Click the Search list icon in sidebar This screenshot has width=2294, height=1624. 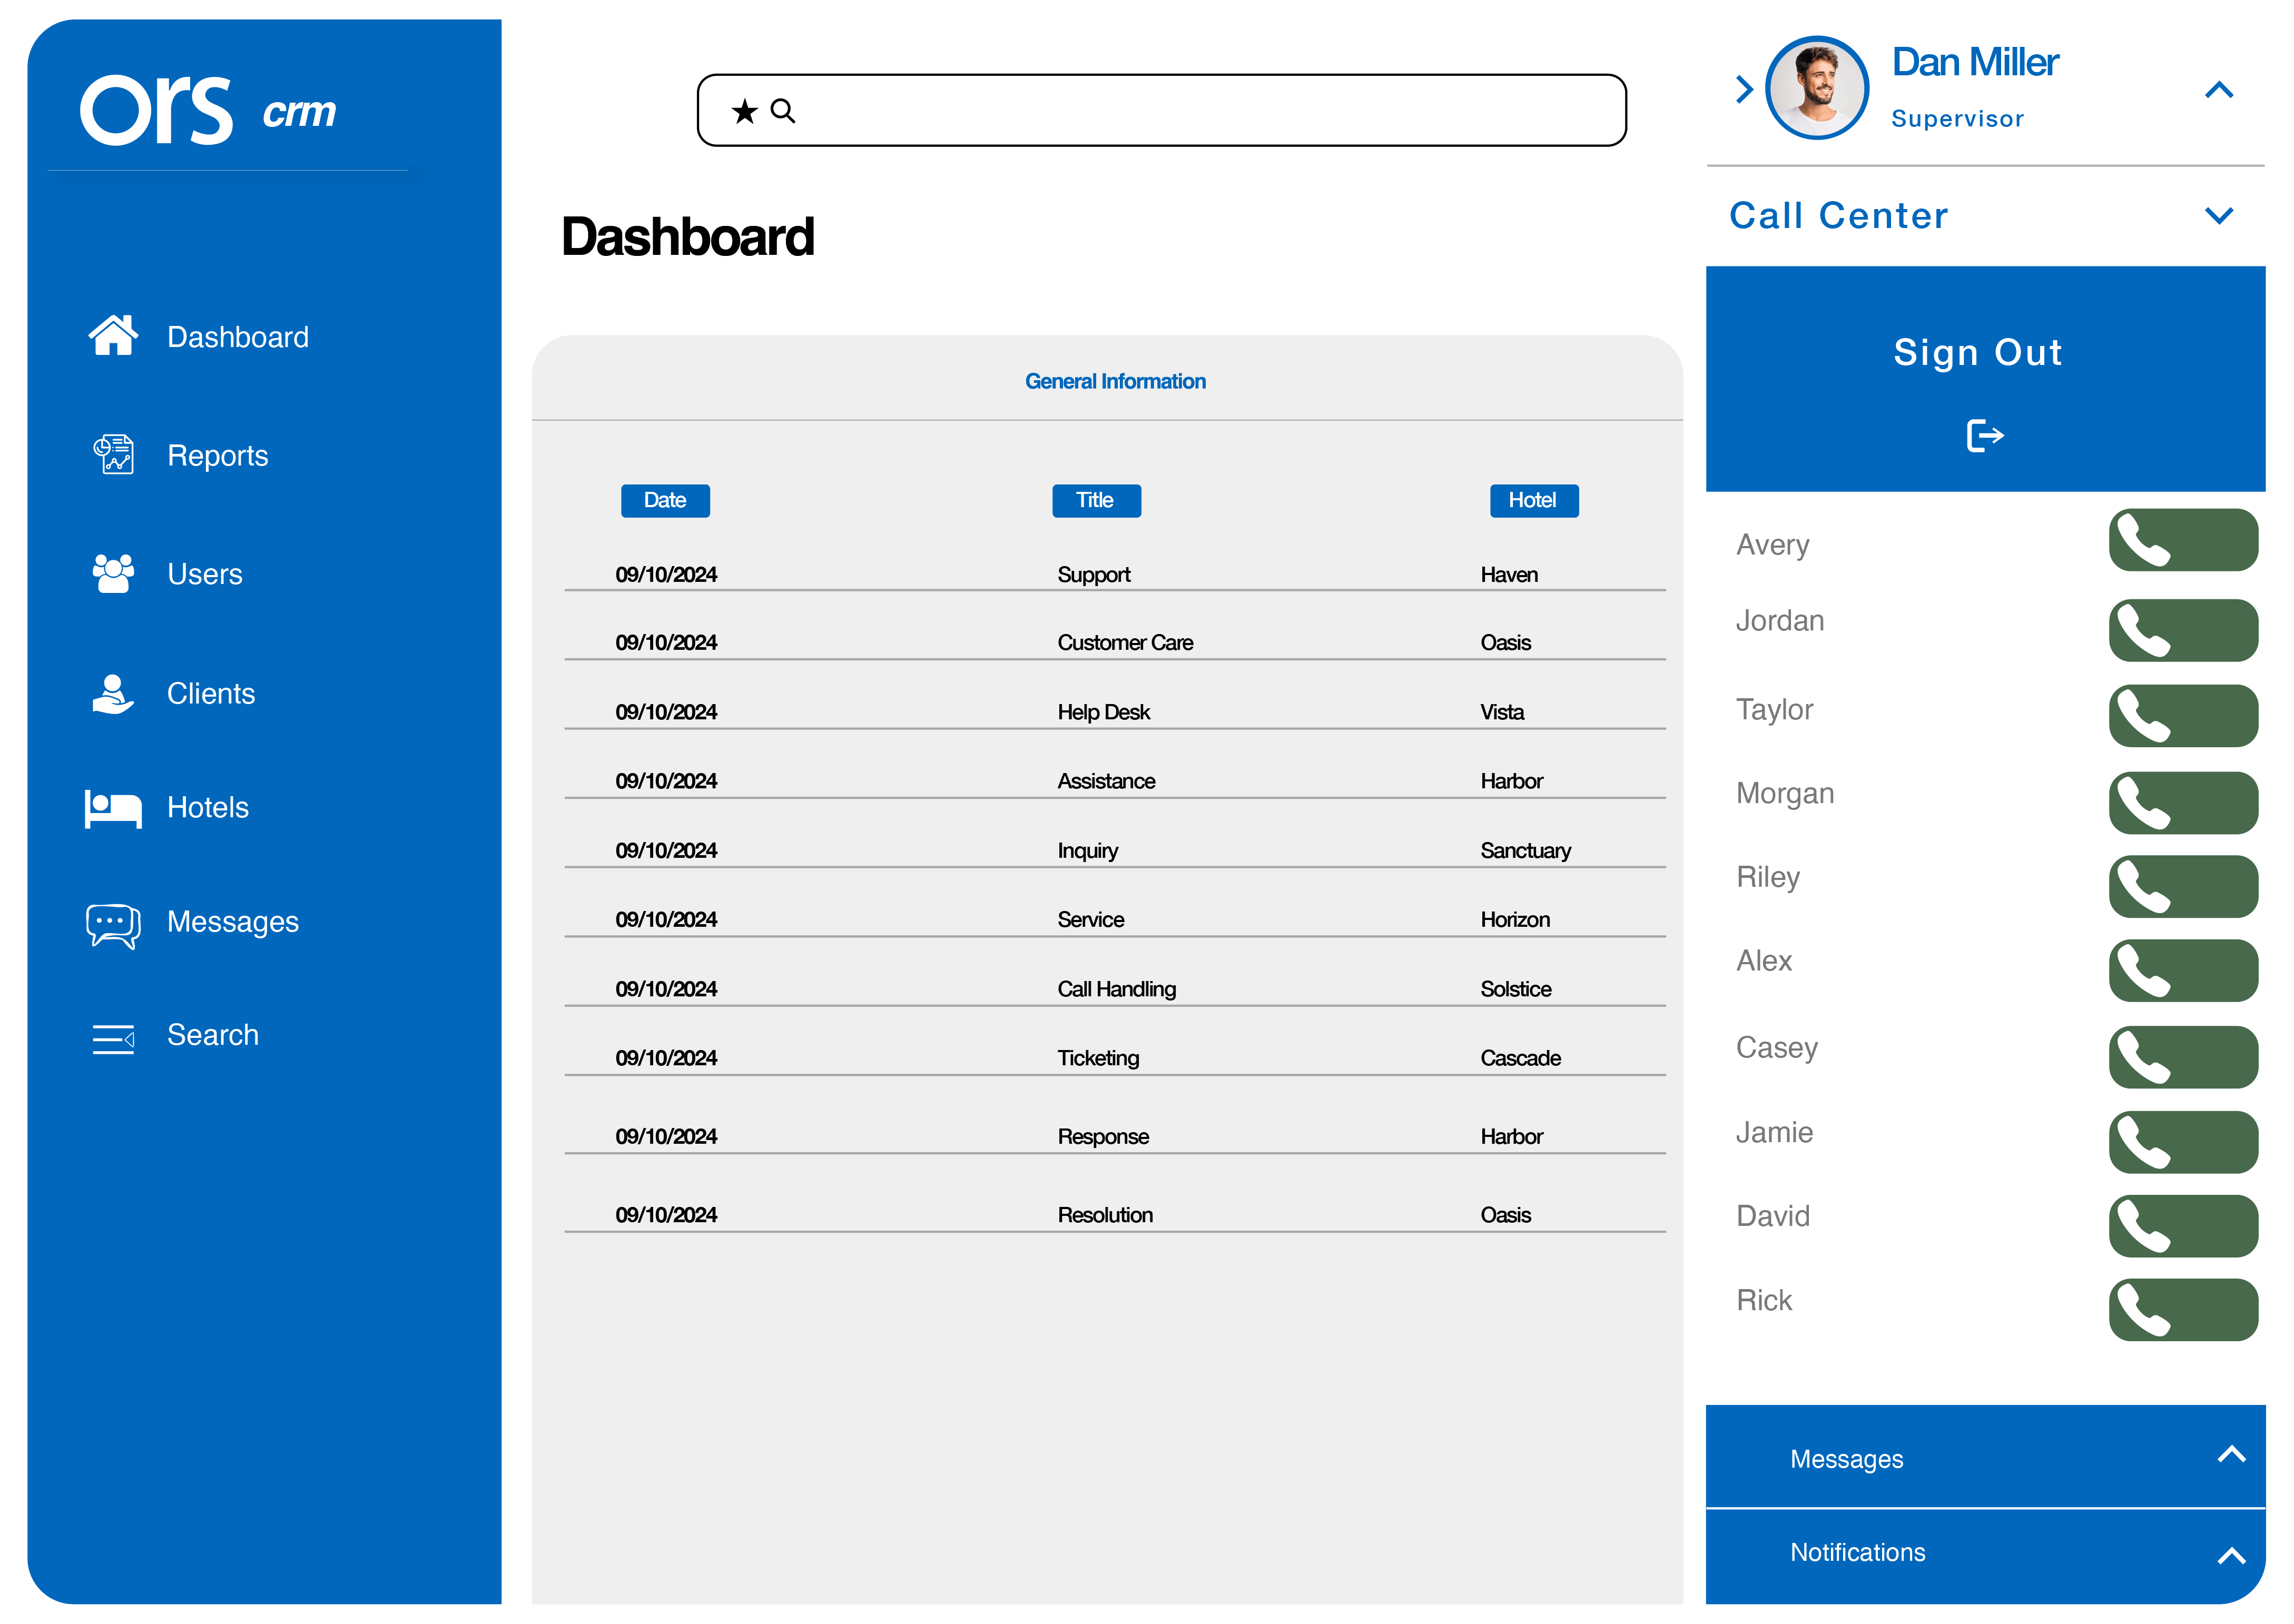pyautogui.click(x=113, y=1039)
